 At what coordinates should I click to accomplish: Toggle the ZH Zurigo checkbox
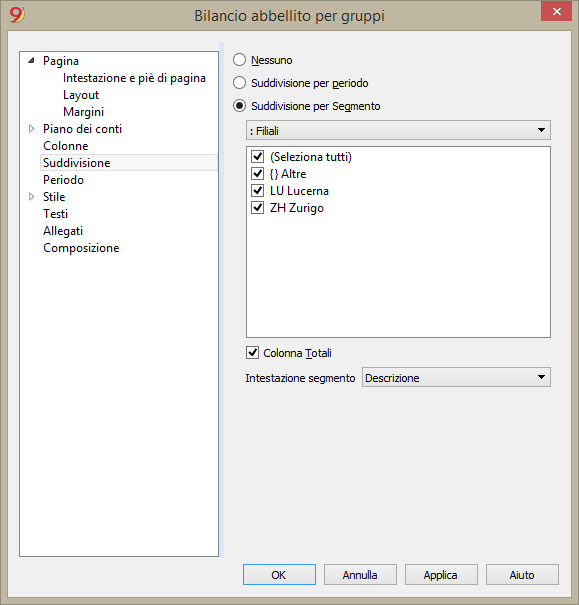pyautogui.click(x=257, y=208)
